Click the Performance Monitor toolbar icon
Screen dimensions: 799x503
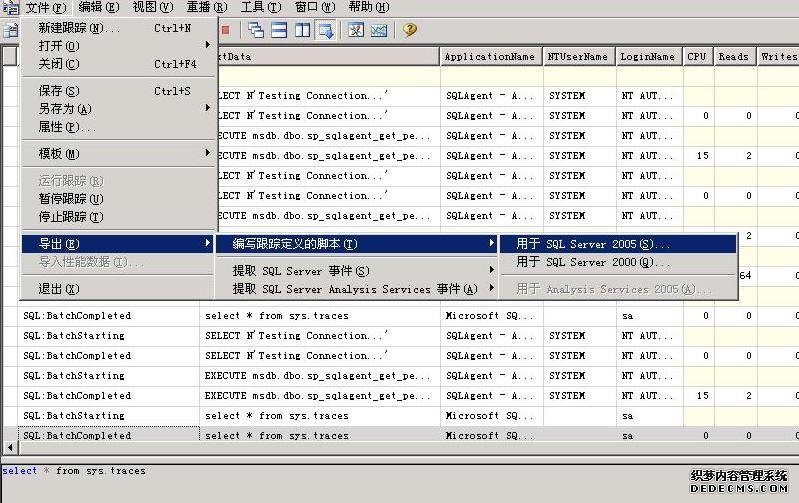click(x=379, y=30)
